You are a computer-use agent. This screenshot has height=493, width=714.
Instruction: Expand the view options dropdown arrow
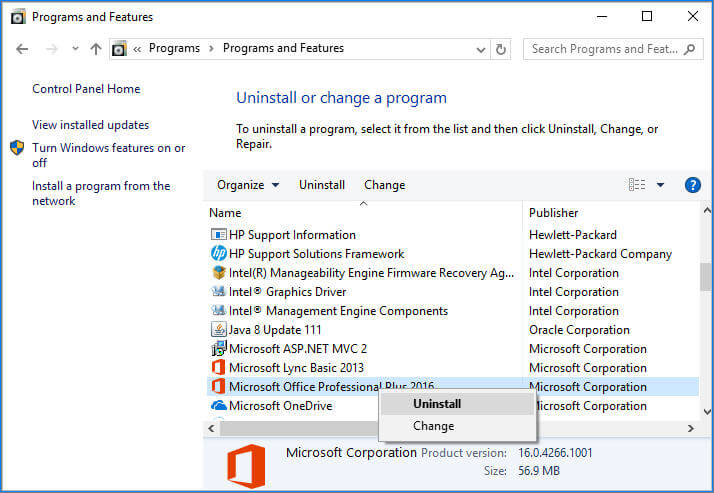point(661,185)
